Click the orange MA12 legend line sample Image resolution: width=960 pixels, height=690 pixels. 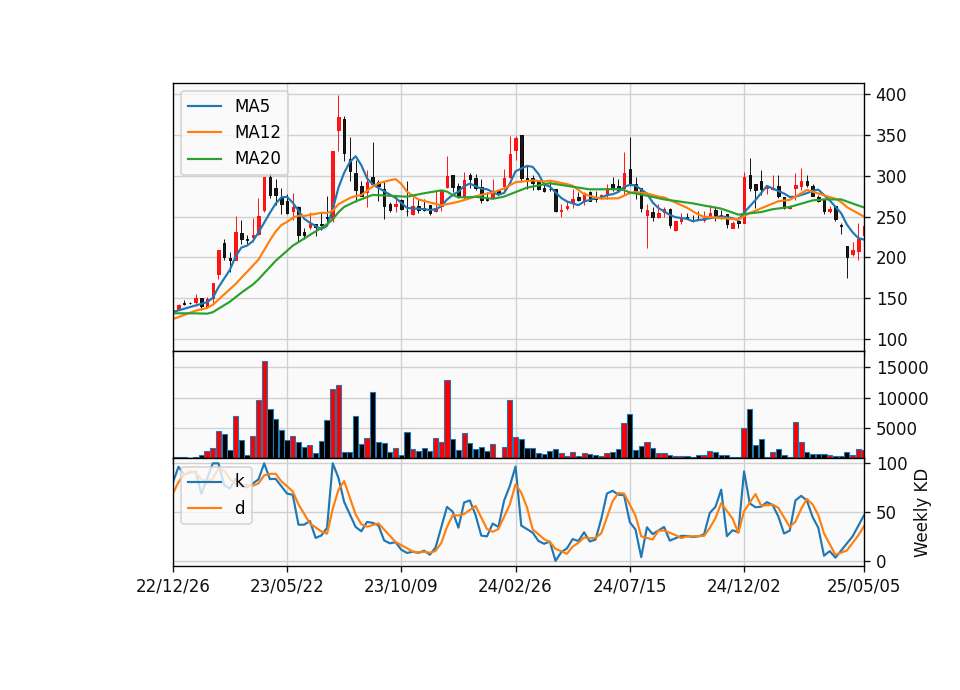[x=204, y=132]
